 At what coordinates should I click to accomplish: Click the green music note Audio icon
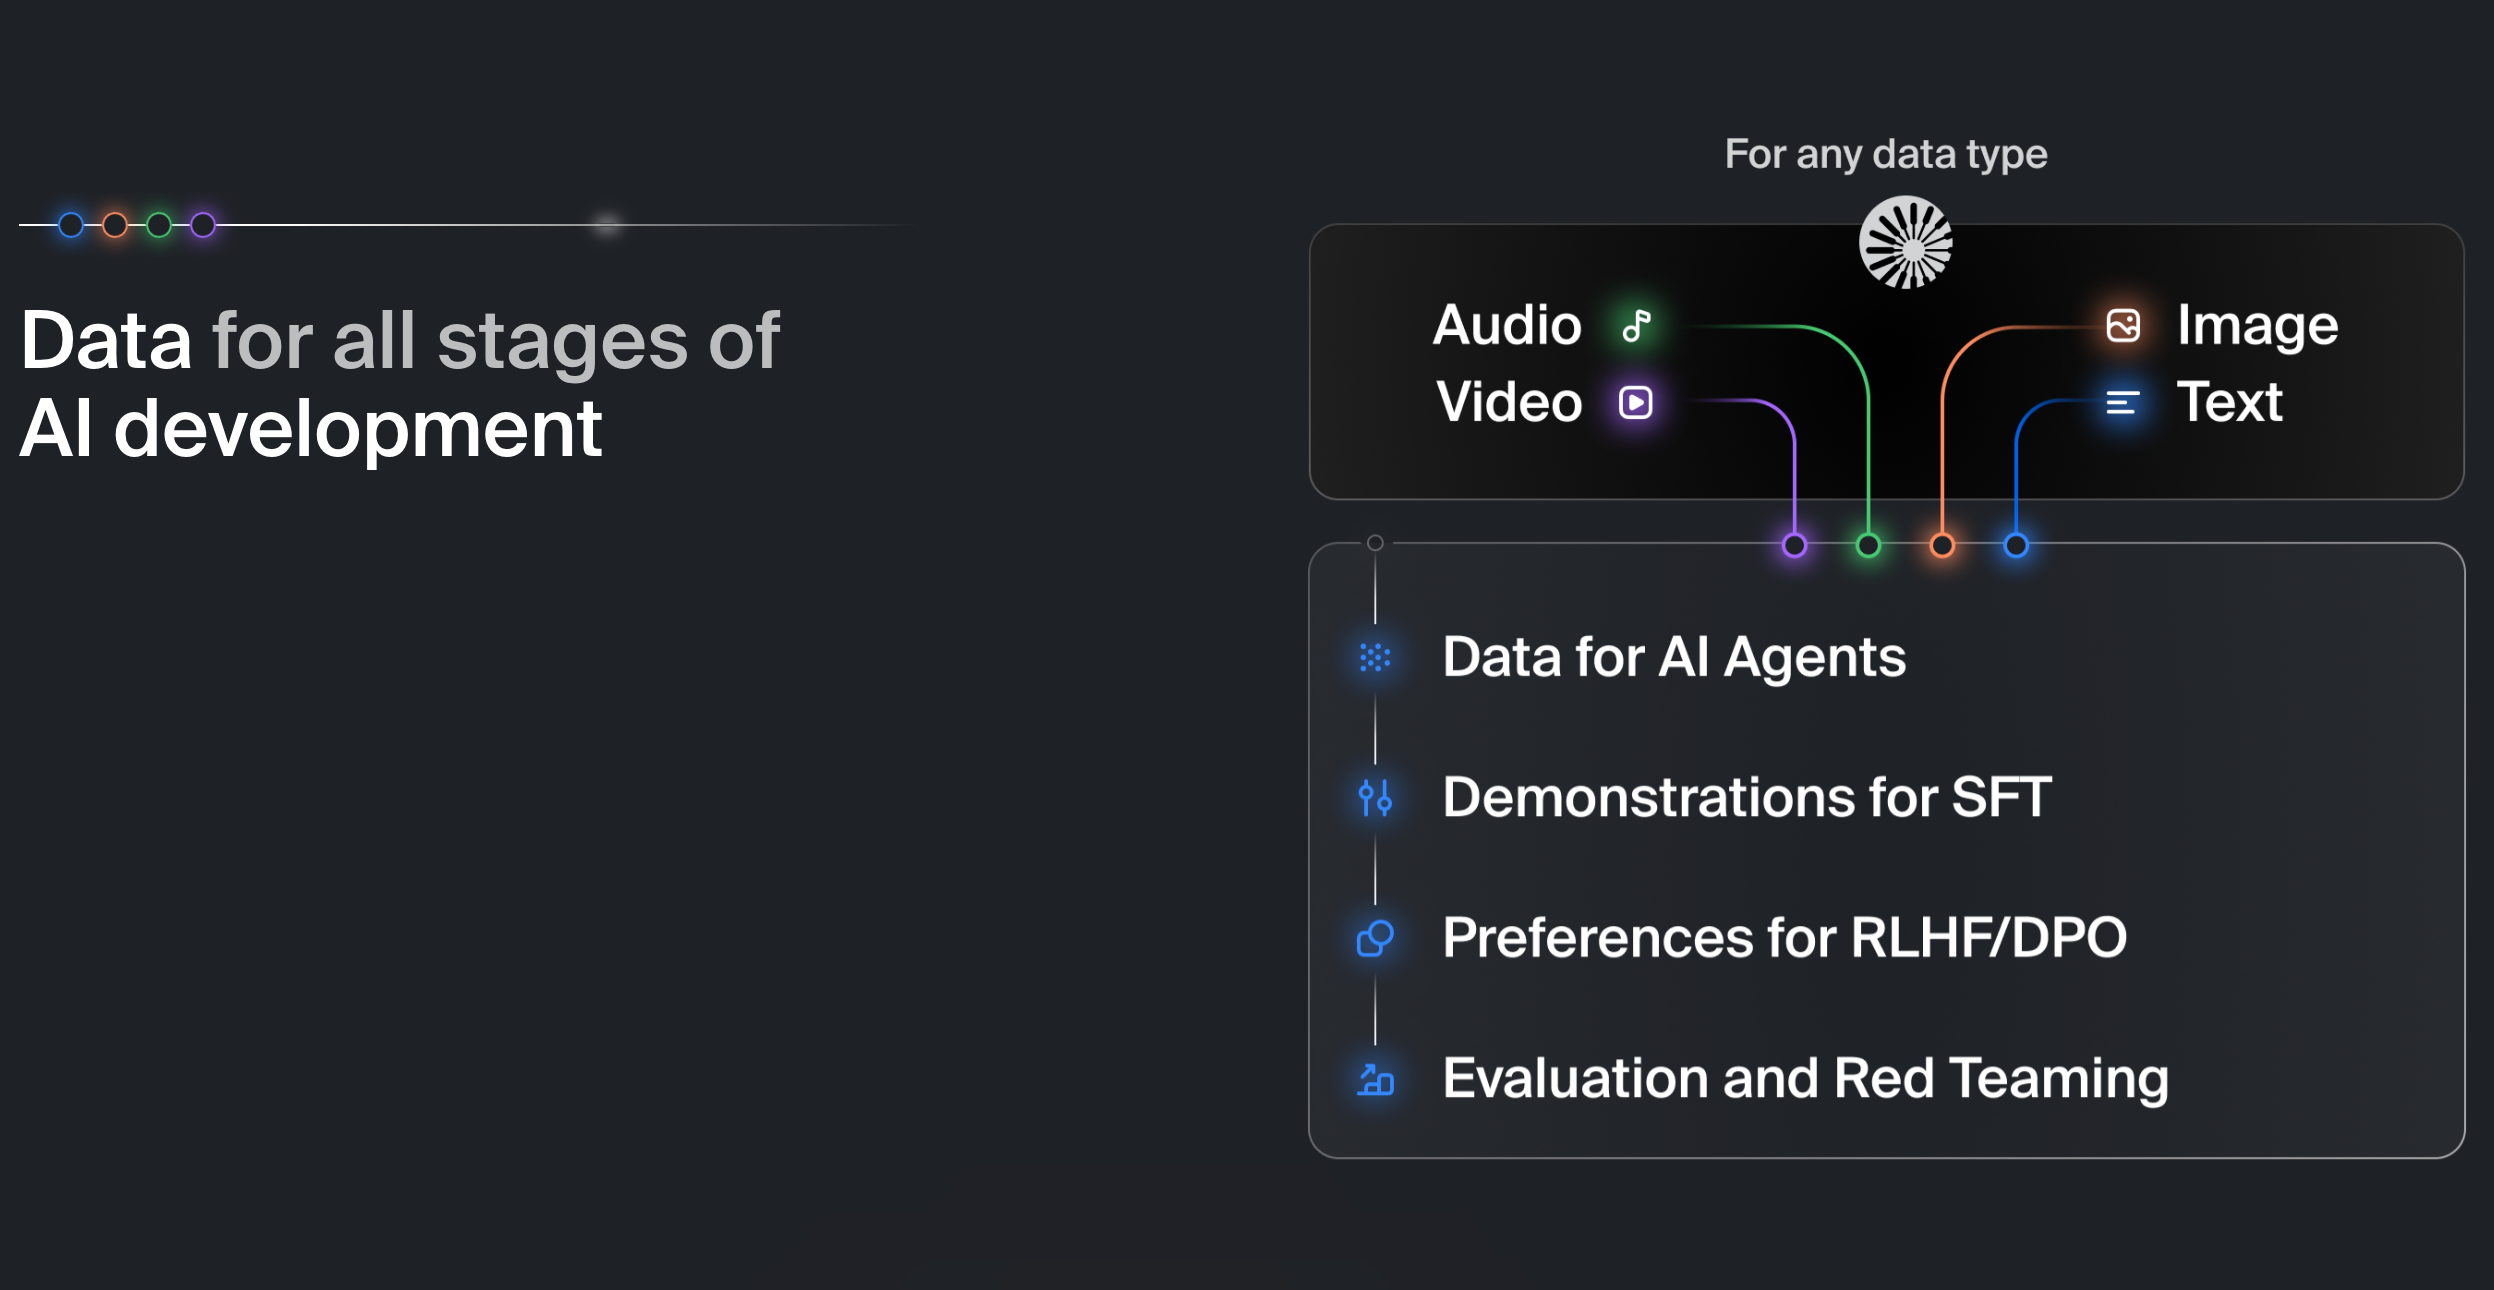[1637, 326]
